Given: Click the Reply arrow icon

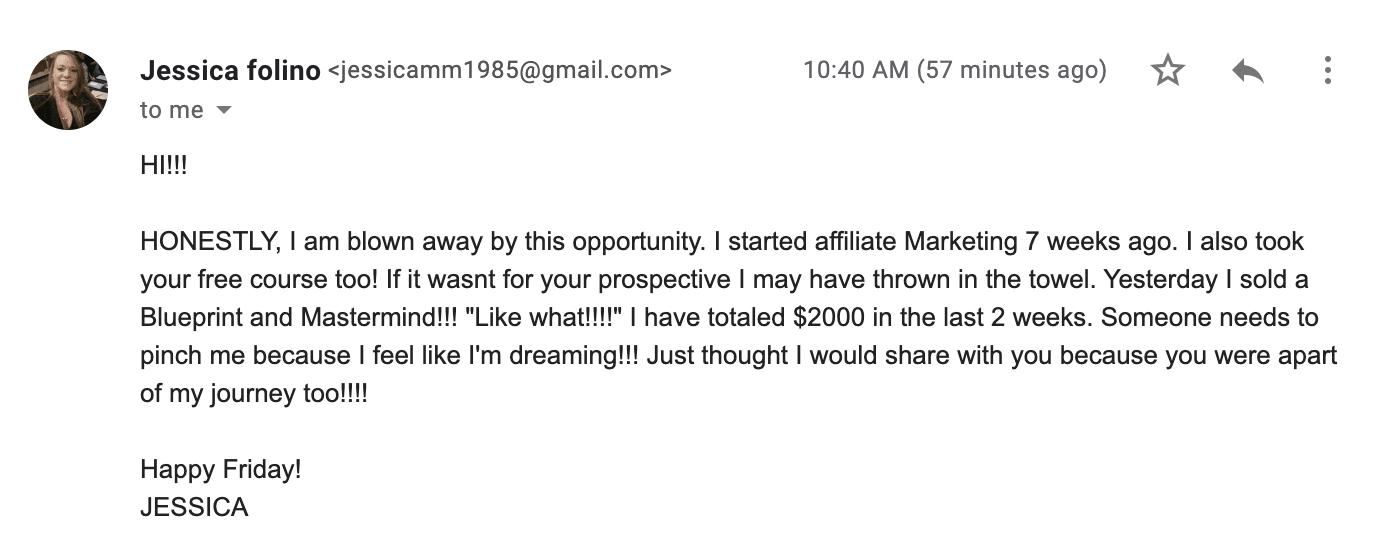Looking at the screenshot, I should [1247, 71].
